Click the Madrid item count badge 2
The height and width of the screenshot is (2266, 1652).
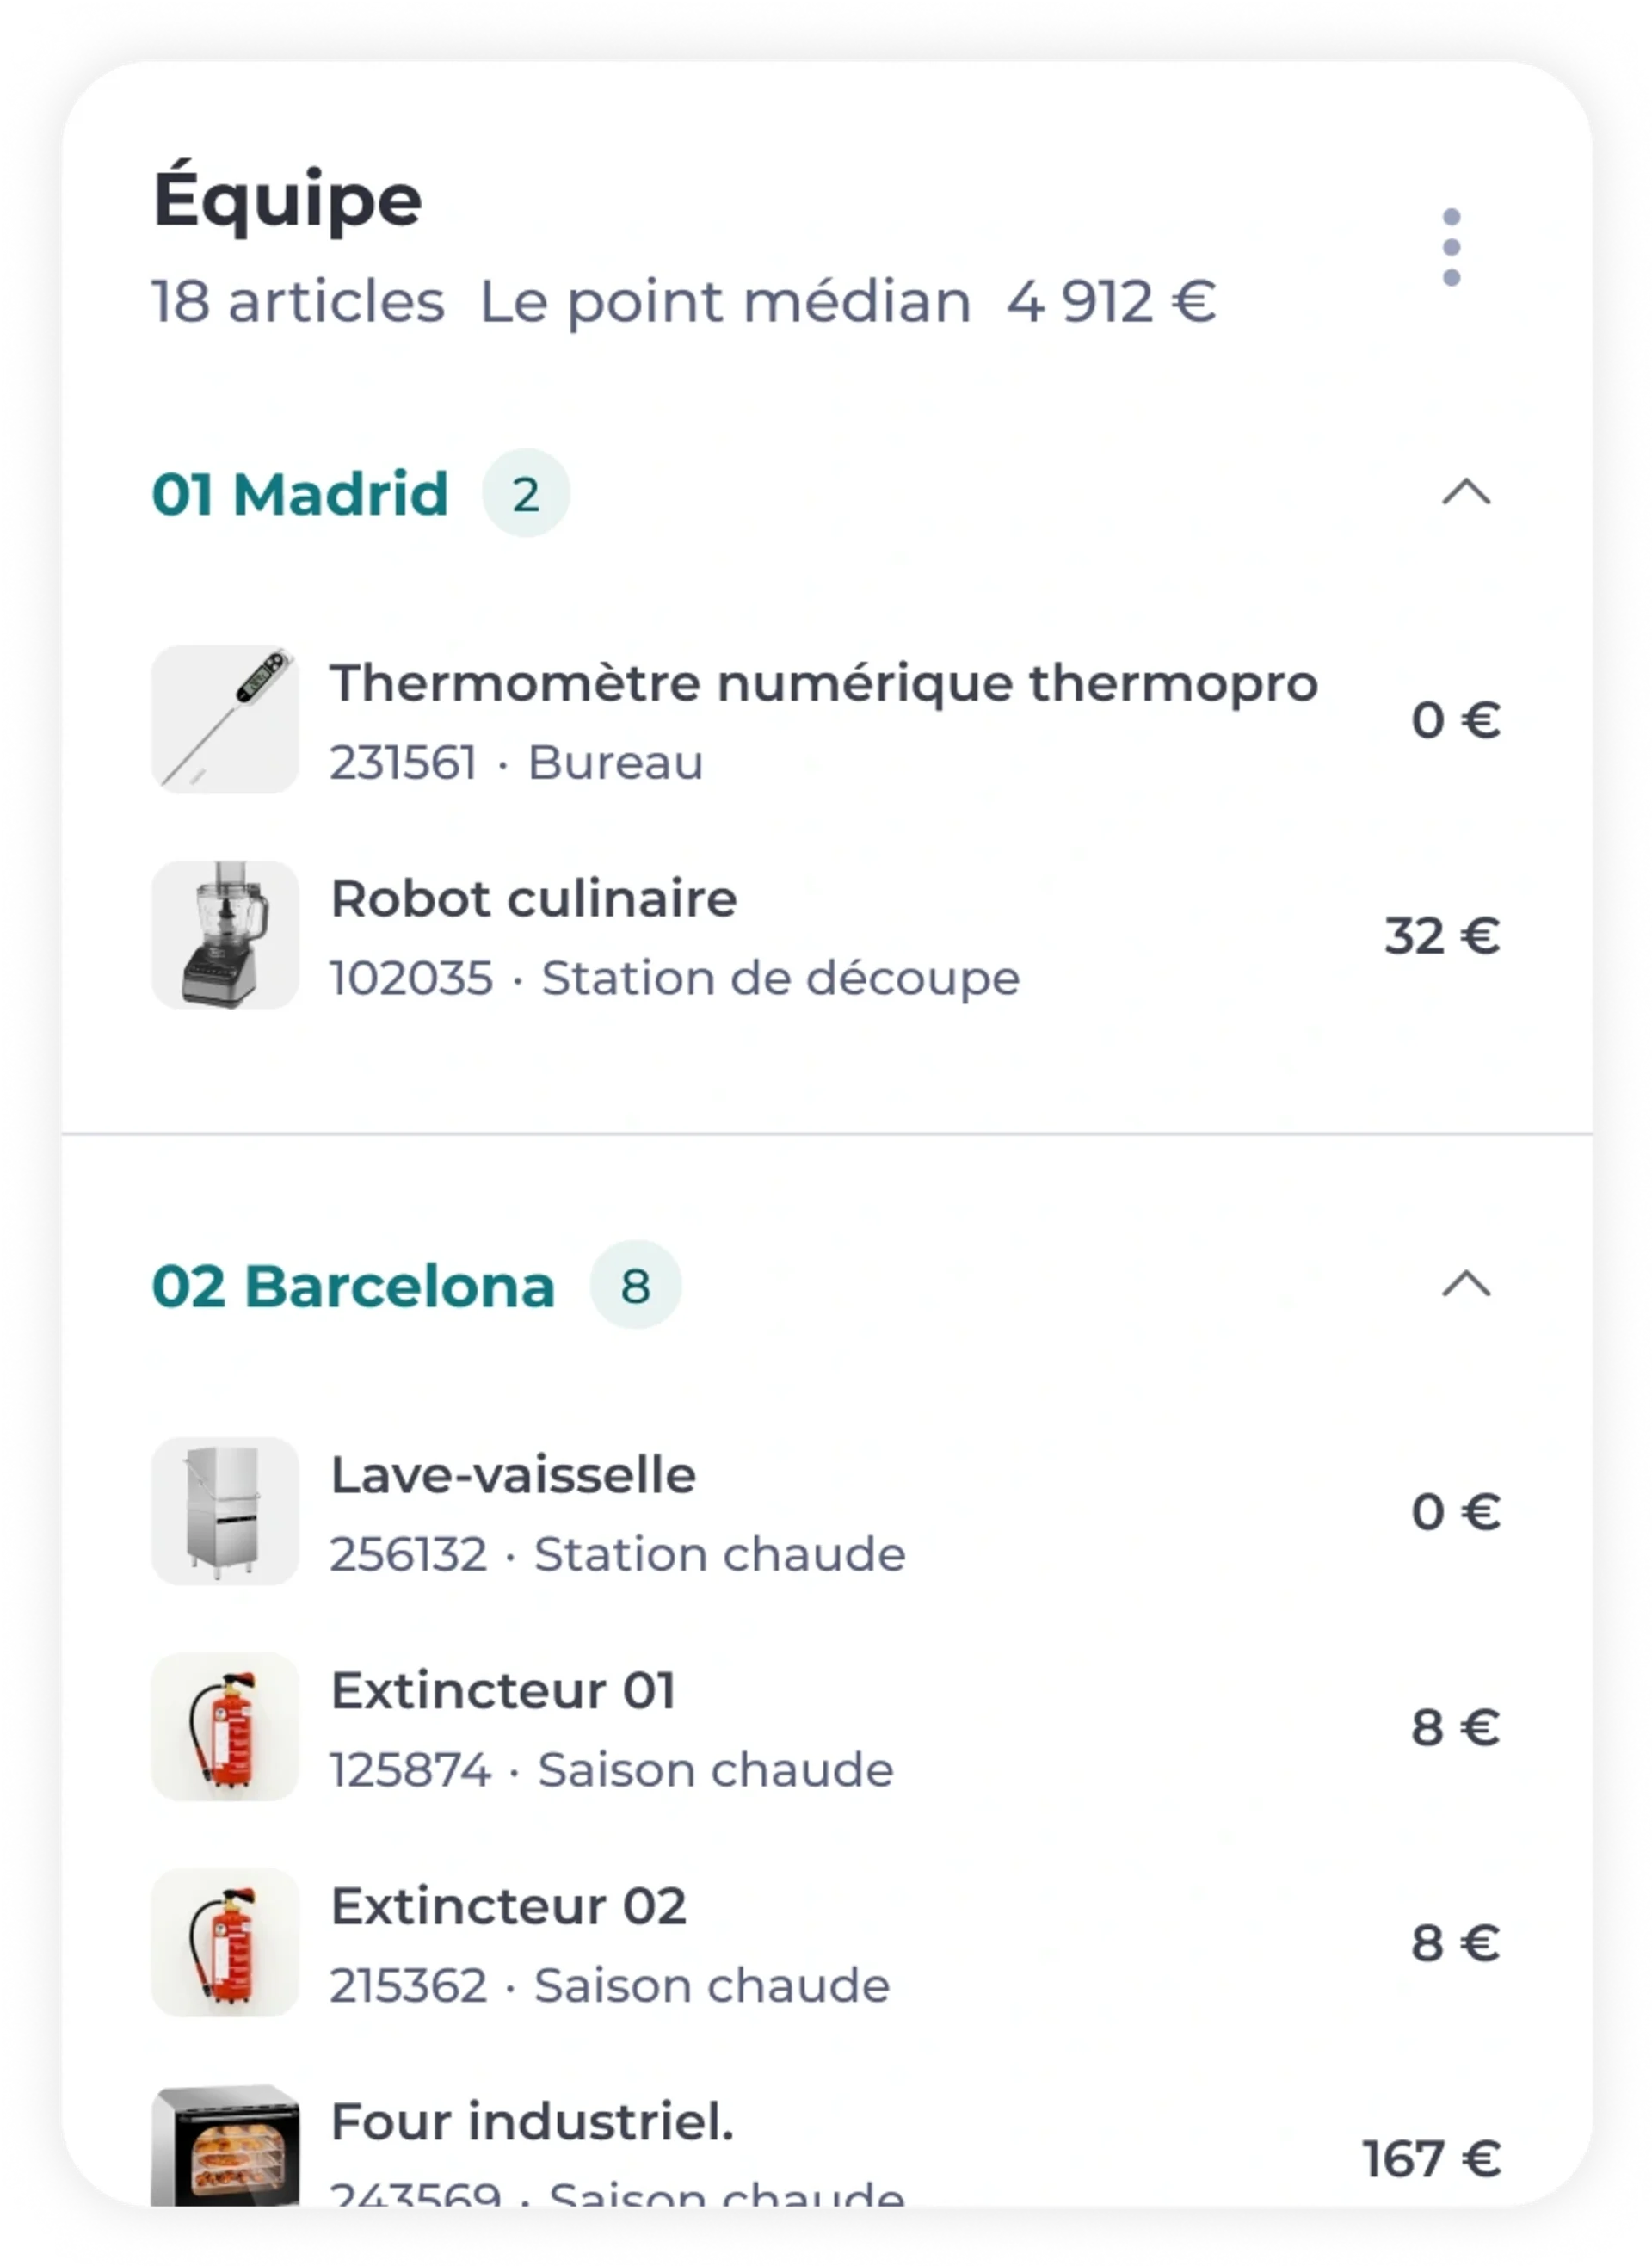[x=526, y=493]
